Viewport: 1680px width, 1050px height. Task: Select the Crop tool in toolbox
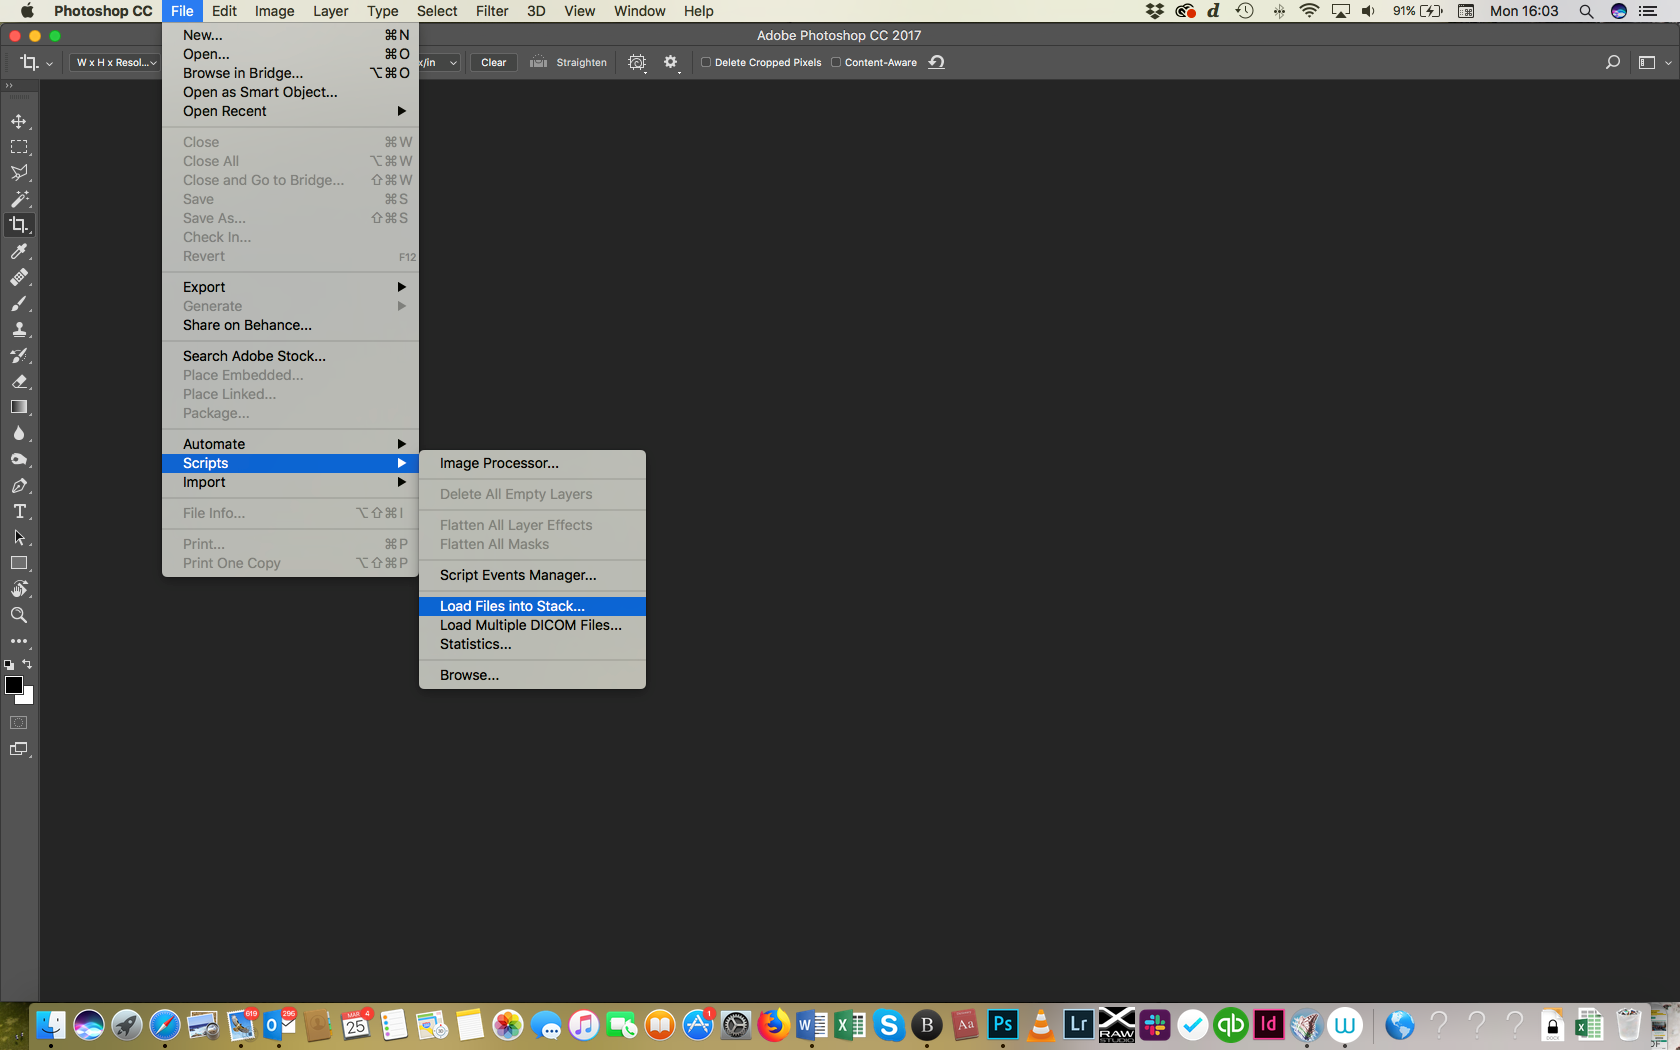click(19, 225)
